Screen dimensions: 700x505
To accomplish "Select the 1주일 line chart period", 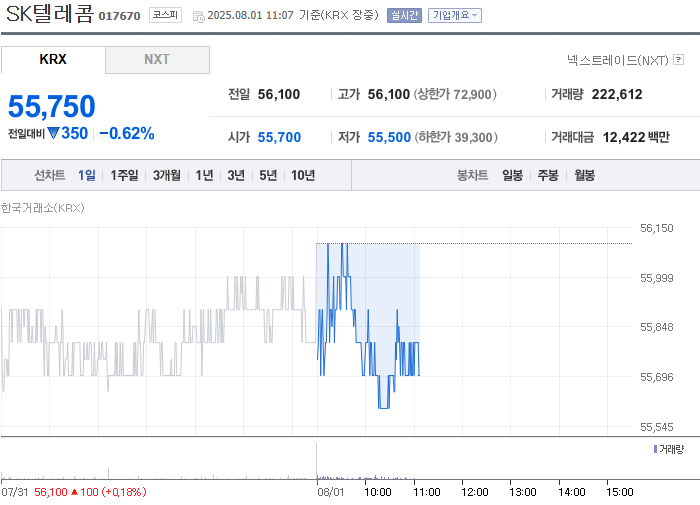I will pos(124,175).
